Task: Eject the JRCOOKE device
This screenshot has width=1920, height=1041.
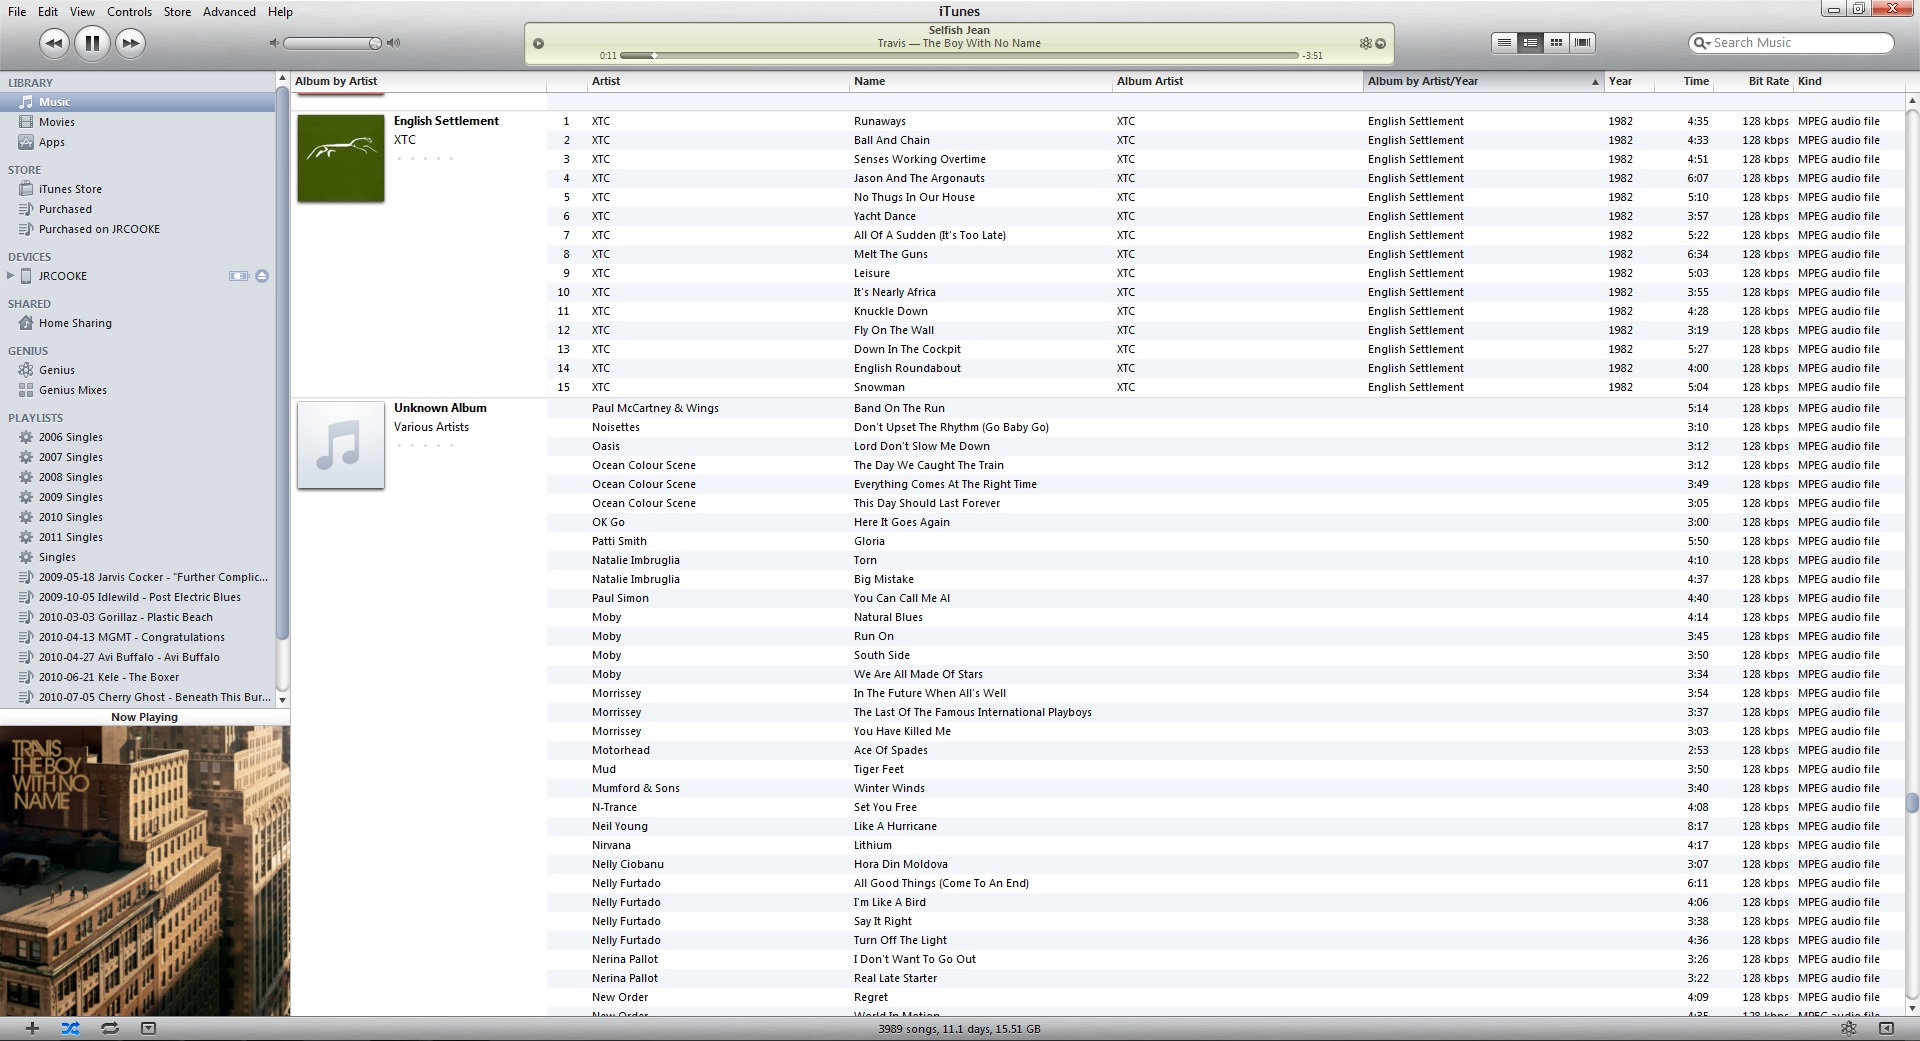Action: coord(262,276)
